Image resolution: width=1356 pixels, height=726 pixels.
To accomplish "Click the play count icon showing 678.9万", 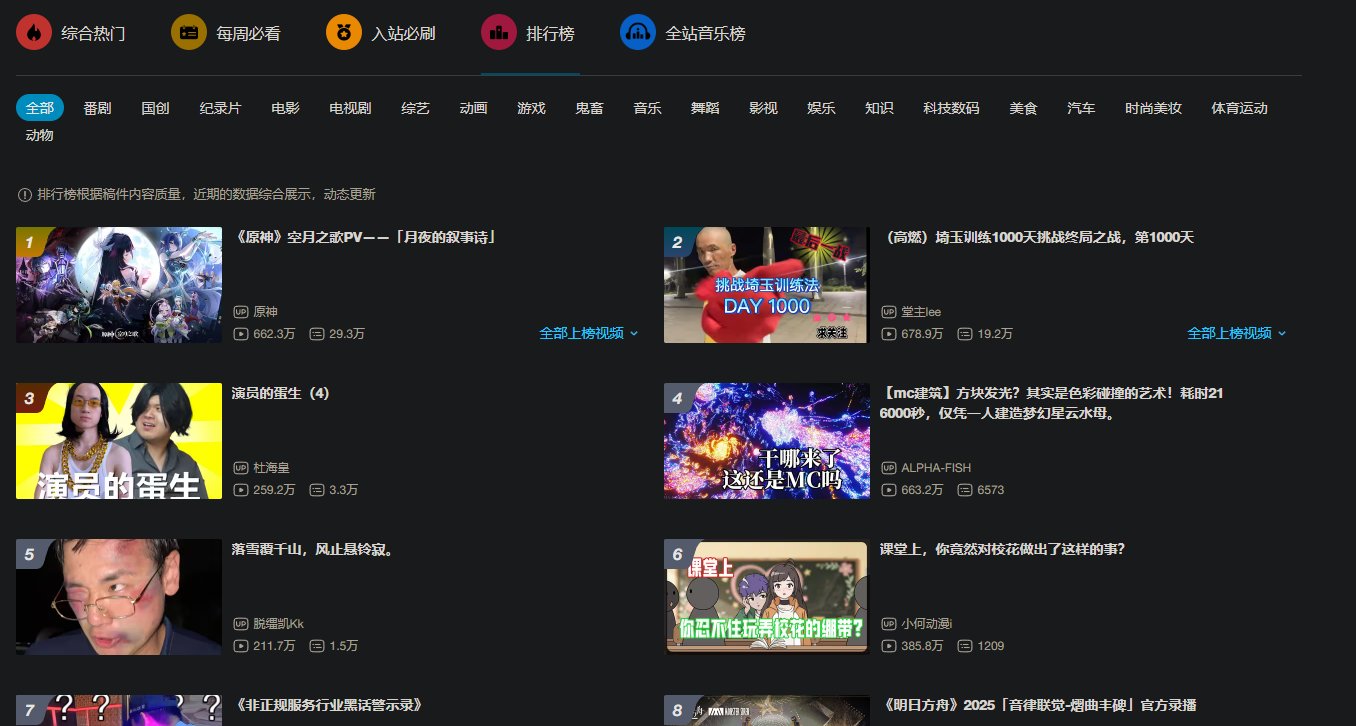I will pyautogui.click(x=888, y=334).
